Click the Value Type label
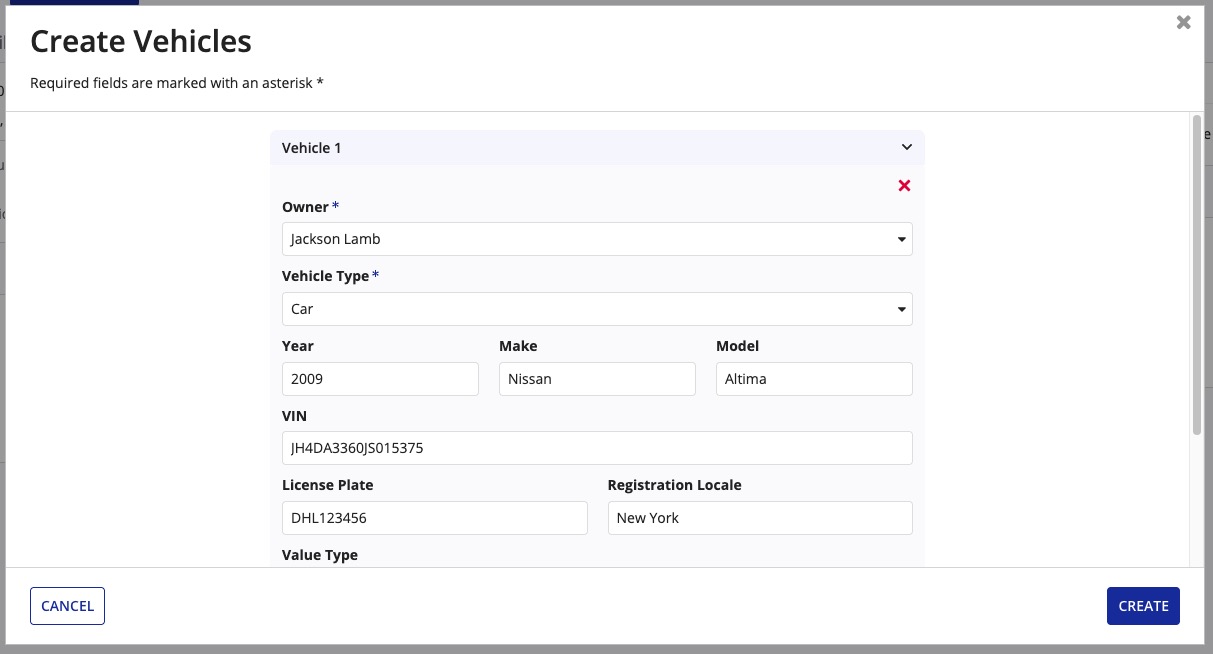The height and width of the screenshot is (654, 1213). point(320,555)
